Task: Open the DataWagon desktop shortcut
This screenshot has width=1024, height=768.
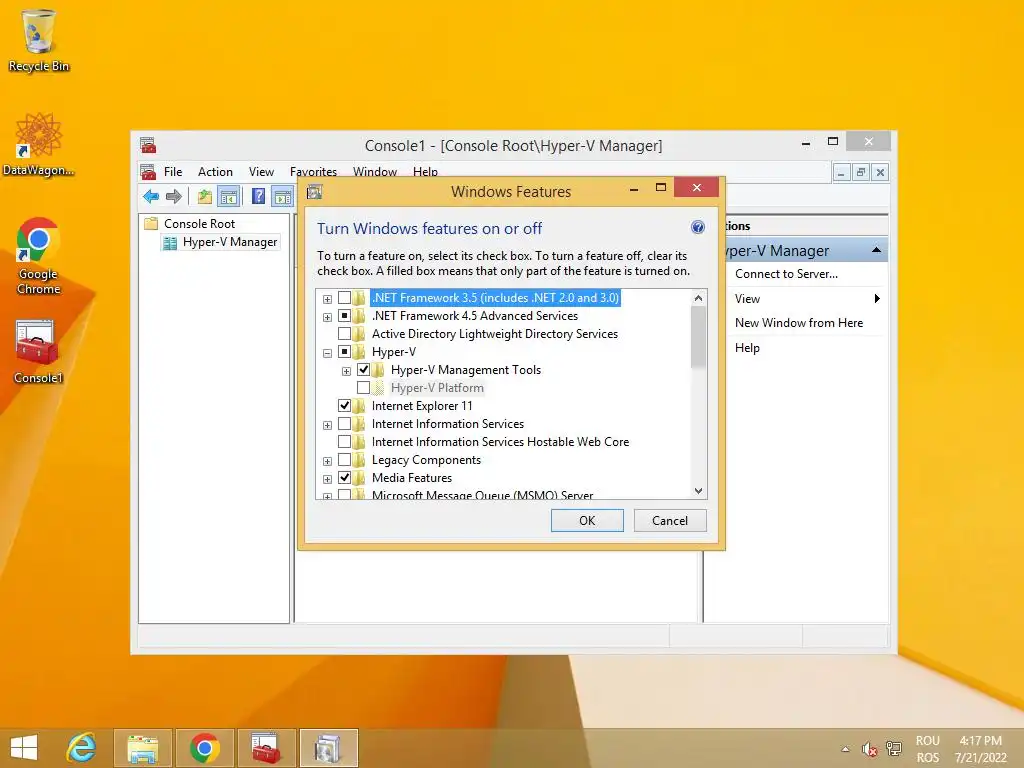Action: pyautogui.click(x=38, y=145)
